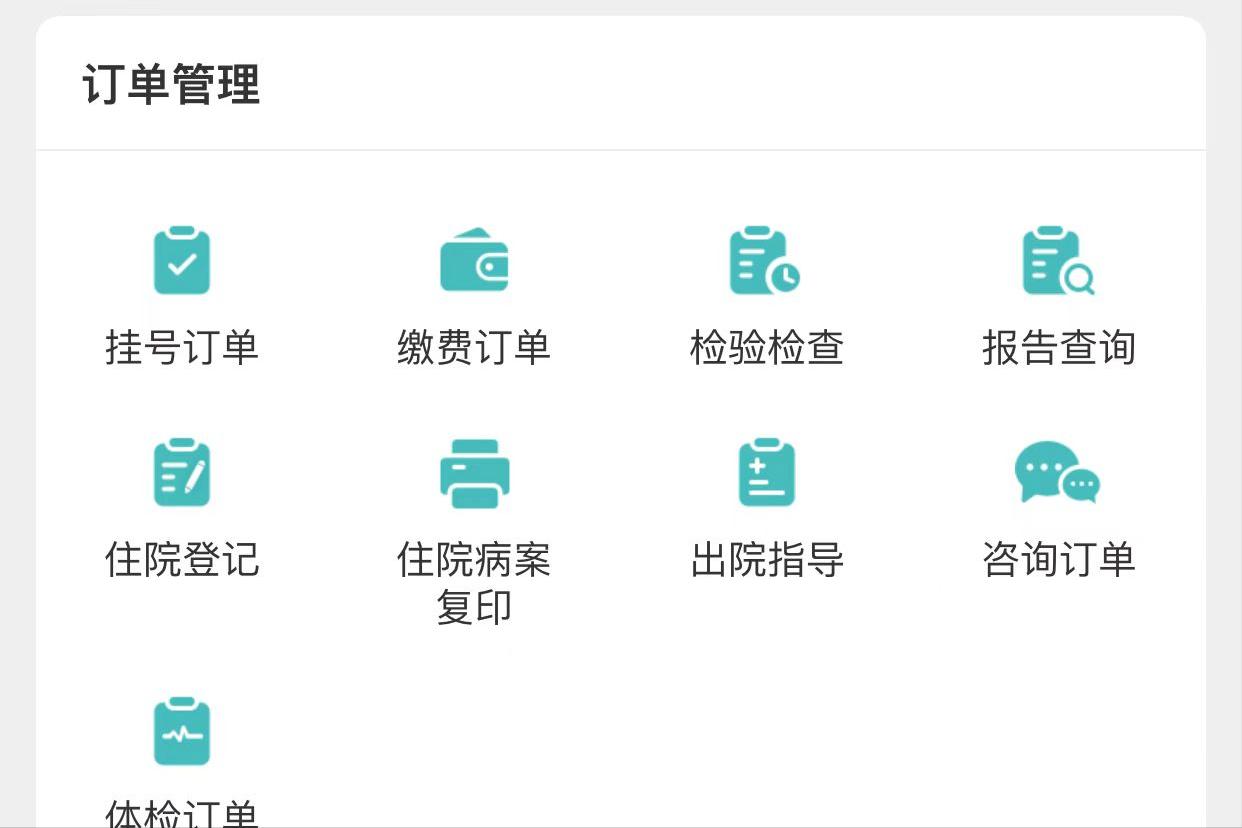Open 出院指导 using the medical clipboard icon
Image resolution: width=1242 pixels, height=828 pixels.
click(x=765, y=473)
